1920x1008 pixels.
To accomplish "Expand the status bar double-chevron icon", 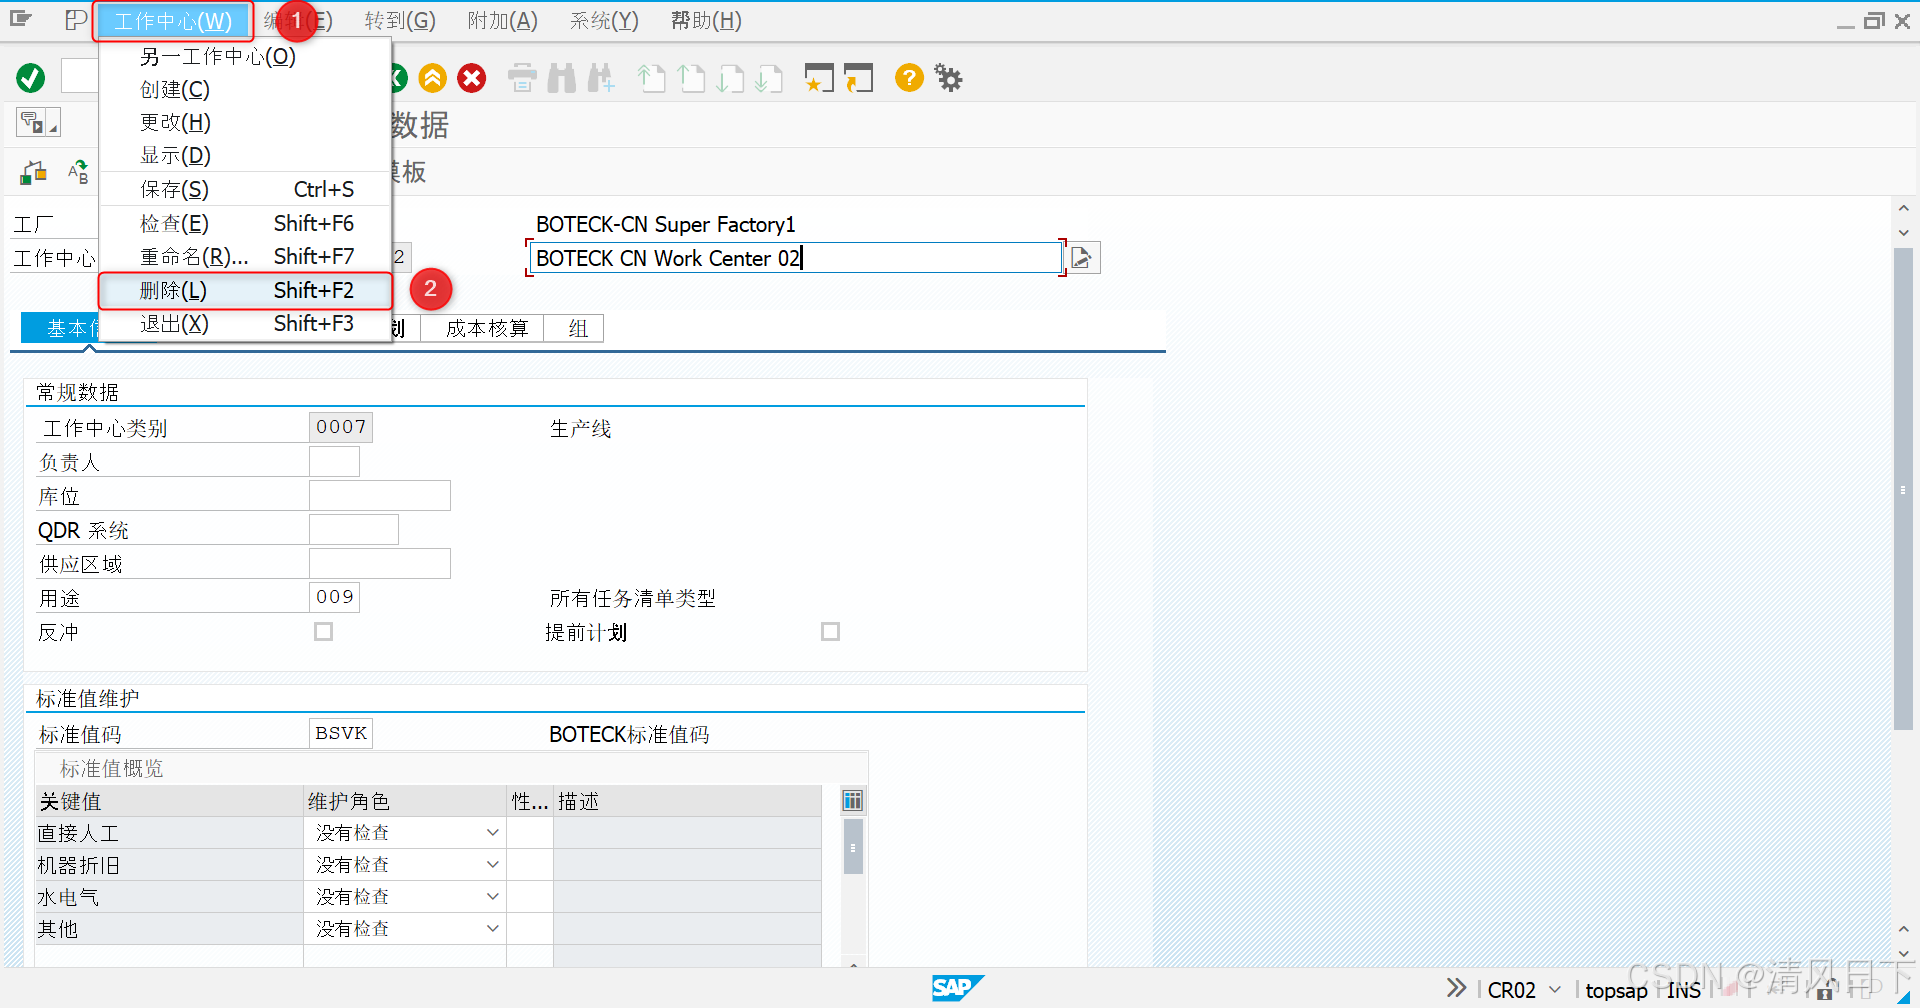I will (x=1456, y=988).
